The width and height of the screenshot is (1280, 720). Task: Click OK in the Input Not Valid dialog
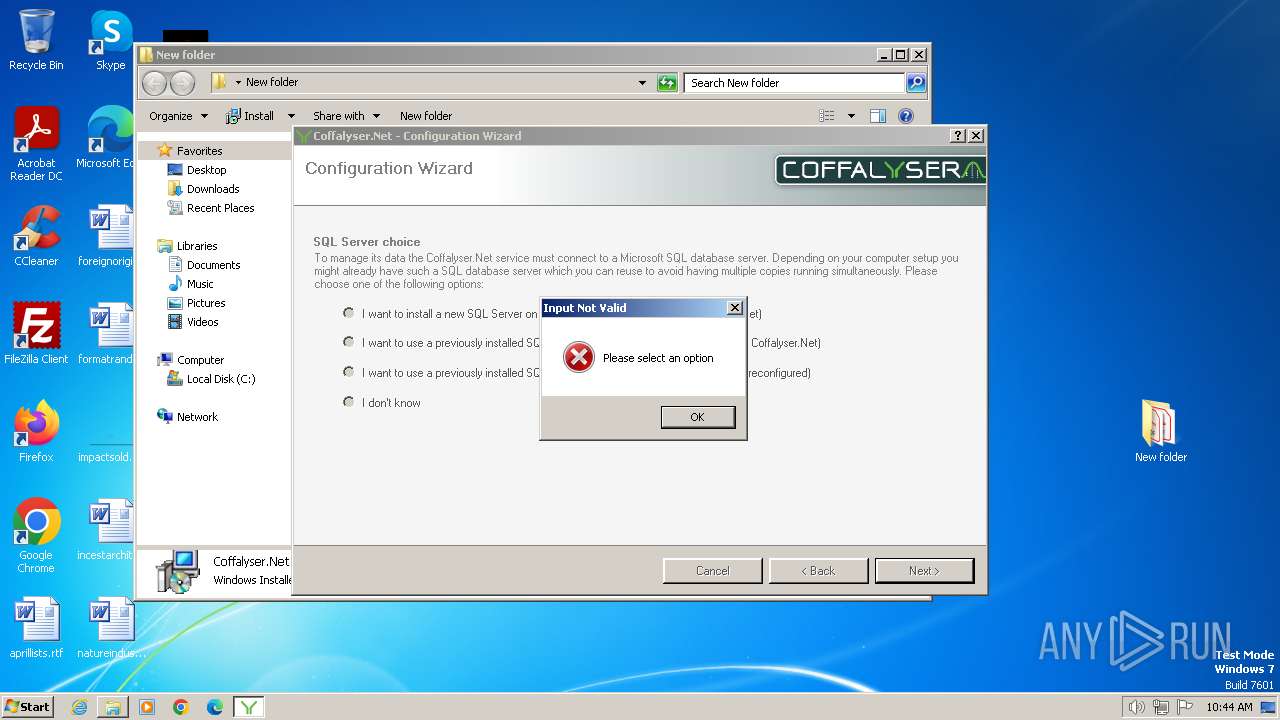point(698,417)
